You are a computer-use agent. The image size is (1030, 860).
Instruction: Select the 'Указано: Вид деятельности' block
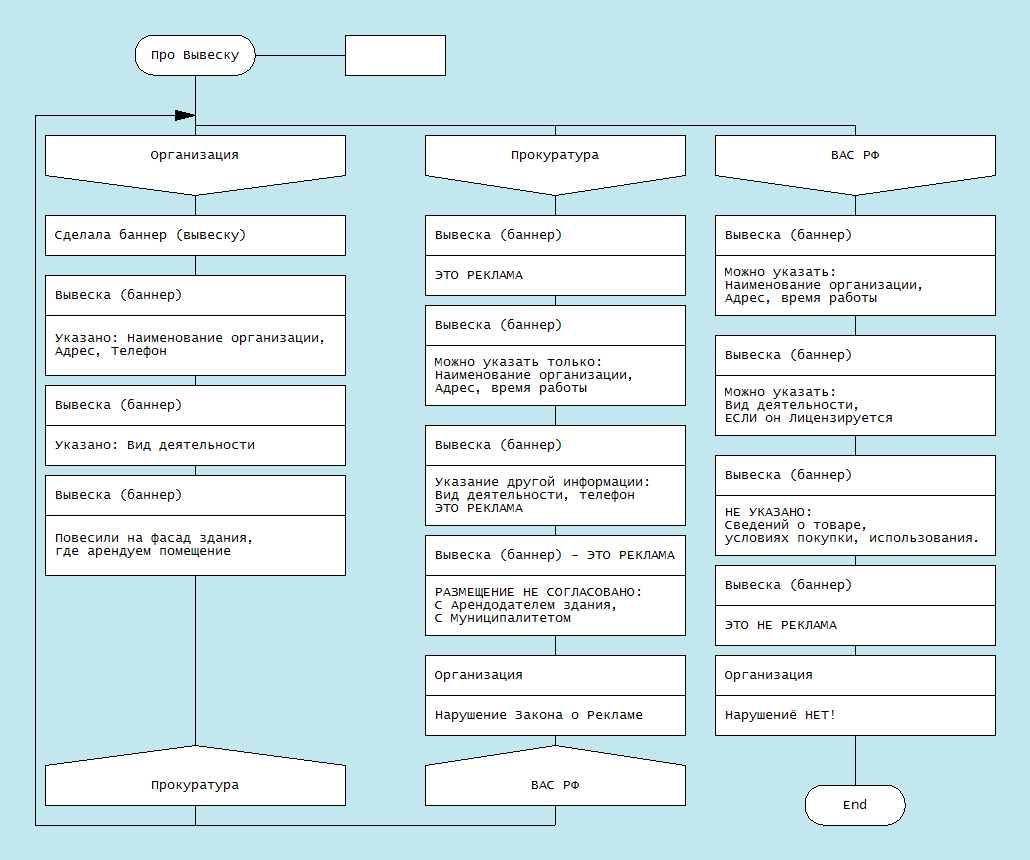coord(195,444)
